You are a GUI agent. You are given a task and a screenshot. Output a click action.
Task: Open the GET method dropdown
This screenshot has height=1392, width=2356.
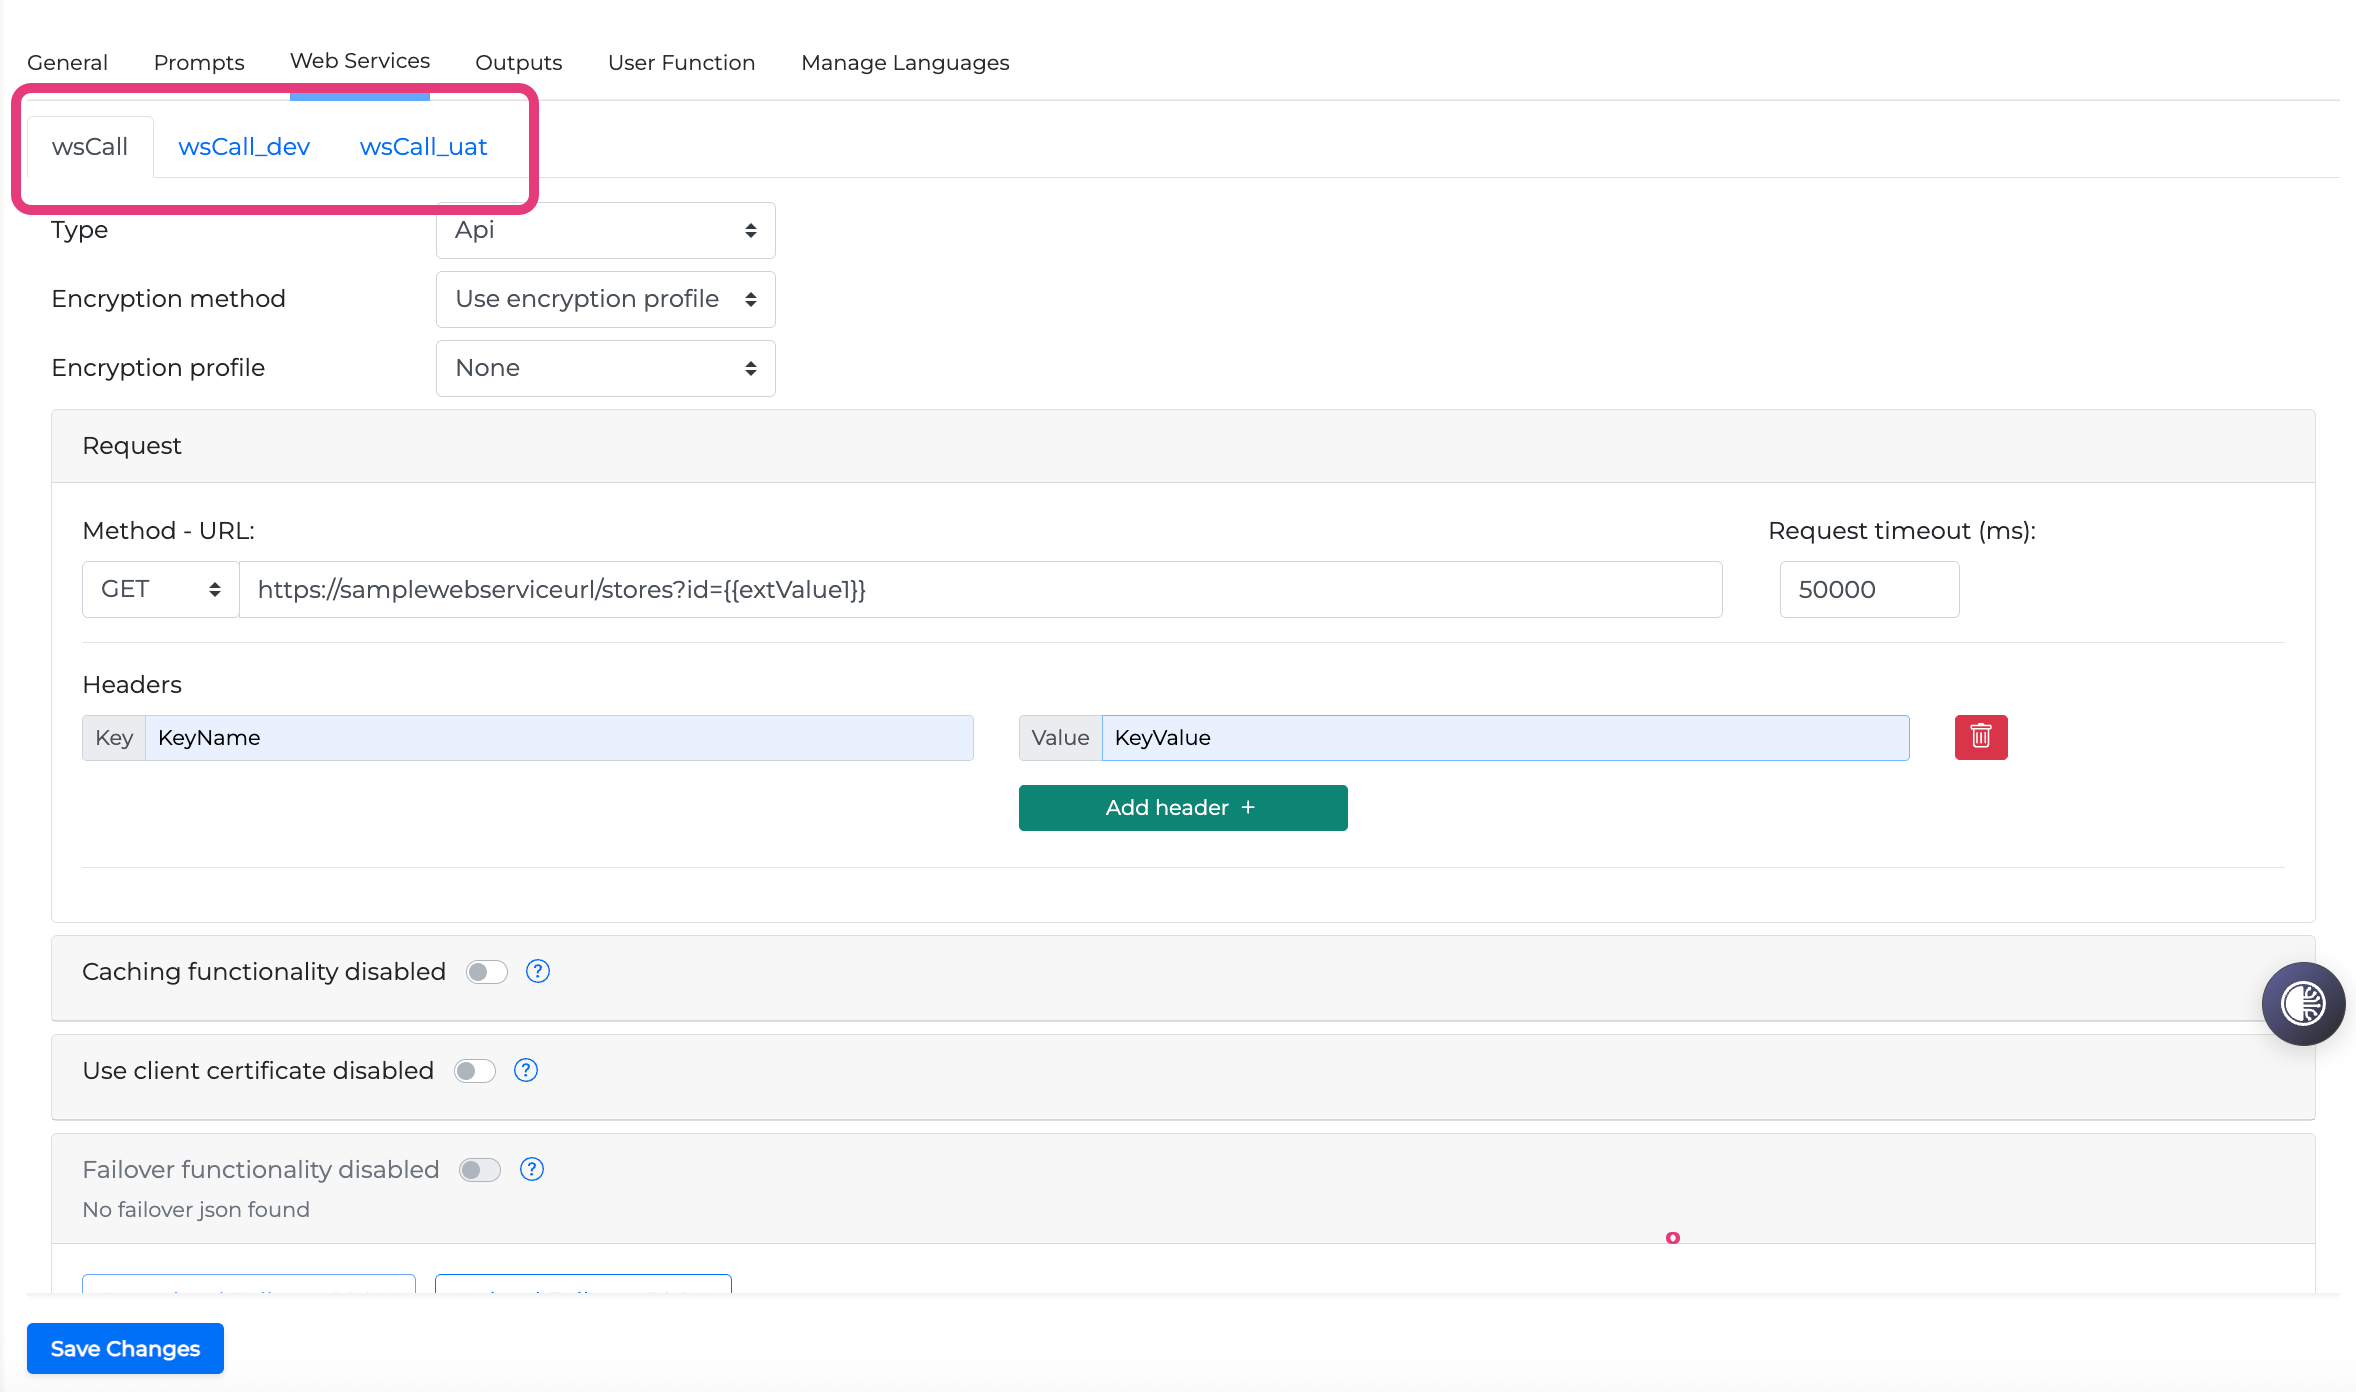click(x=160, y=589)
